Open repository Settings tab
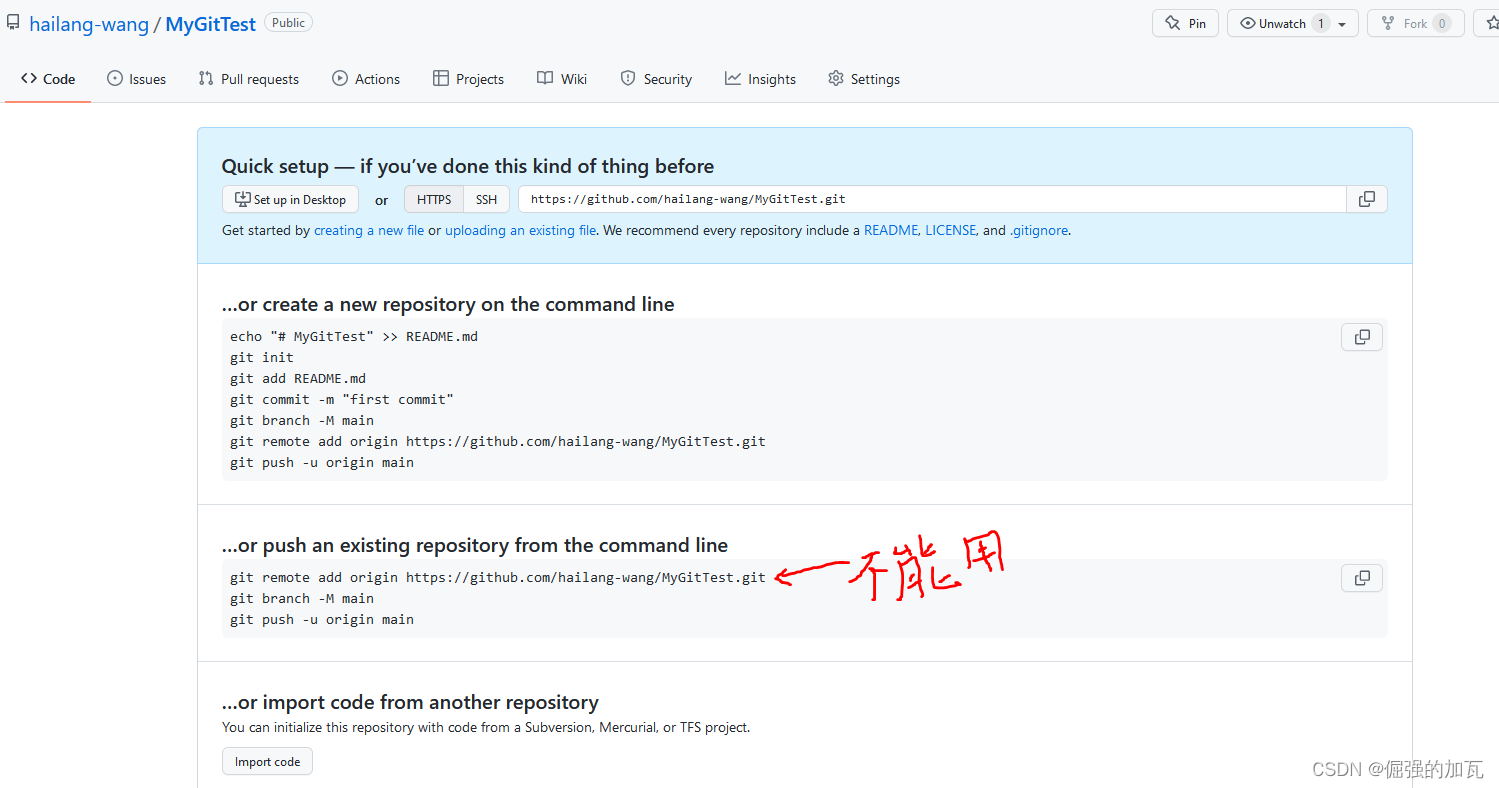Viewport: 1499px width, 788px height. click(x=864, y=79)
